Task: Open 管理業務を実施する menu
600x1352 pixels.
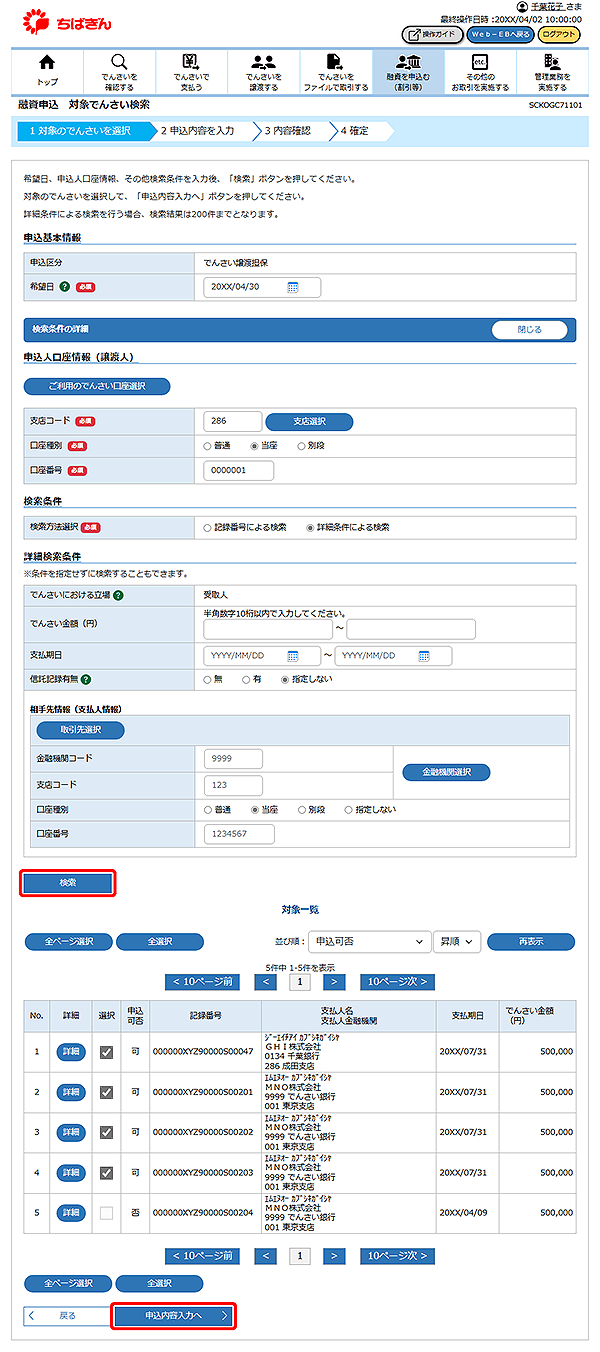Action: point(551,72)
